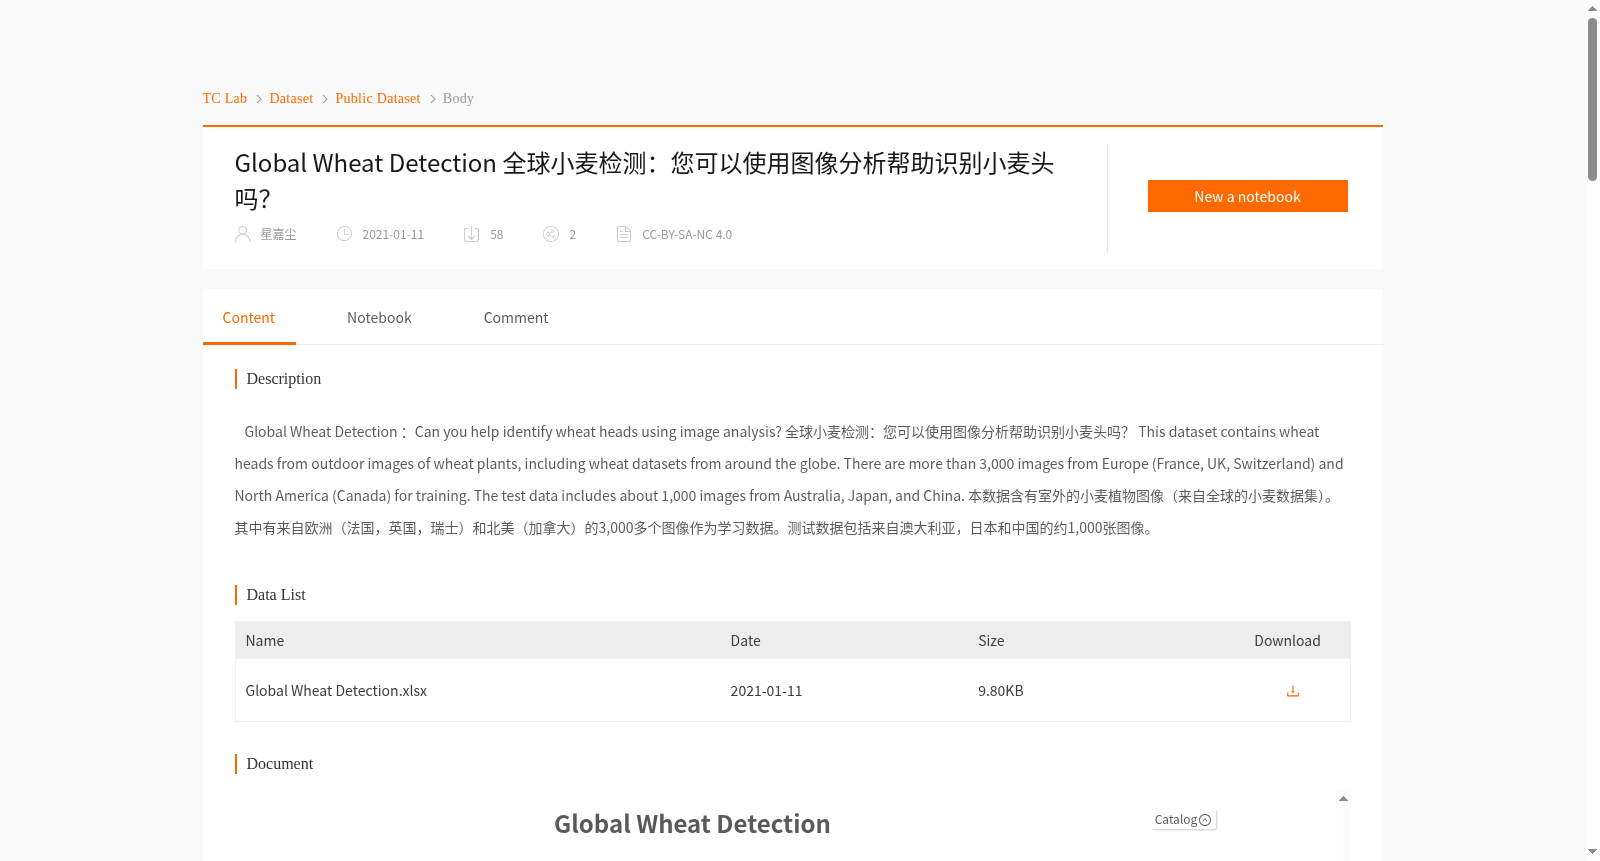This screenshot has width=1600, height=861.
Task: Click the download count icon
Action: pyautogui.click(x=471, y=234)
